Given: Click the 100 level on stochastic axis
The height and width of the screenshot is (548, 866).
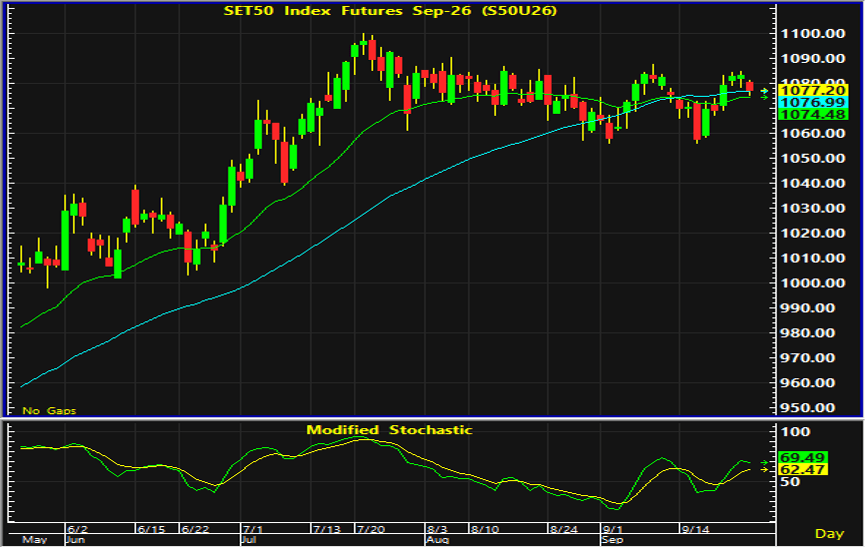Looking at the screenshot, I should (796, 432).
